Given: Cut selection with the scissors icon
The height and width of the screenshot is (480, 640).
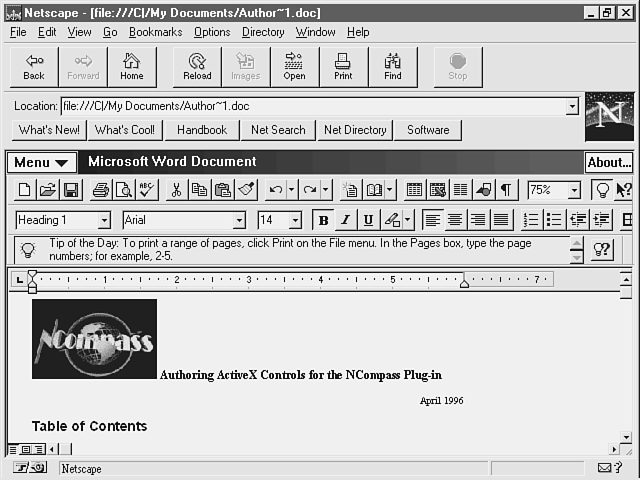Looking at the screenshot, I should (x=176, y=190).
